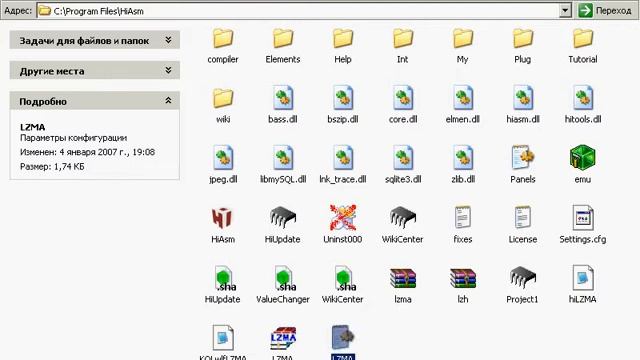
Task: Open the Elements folder
Action: (282, 46)
